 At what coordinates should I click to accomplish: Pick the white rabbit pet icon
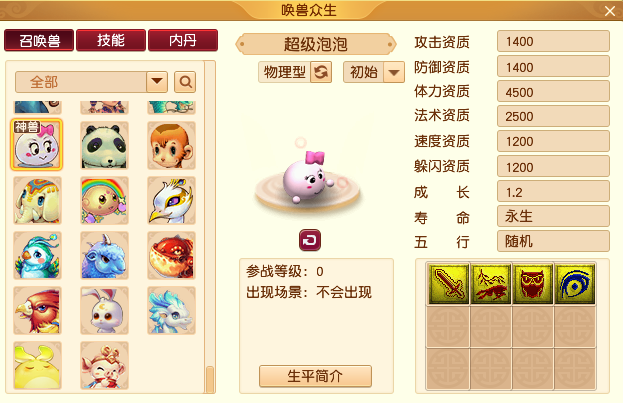[x=104, y=310]
